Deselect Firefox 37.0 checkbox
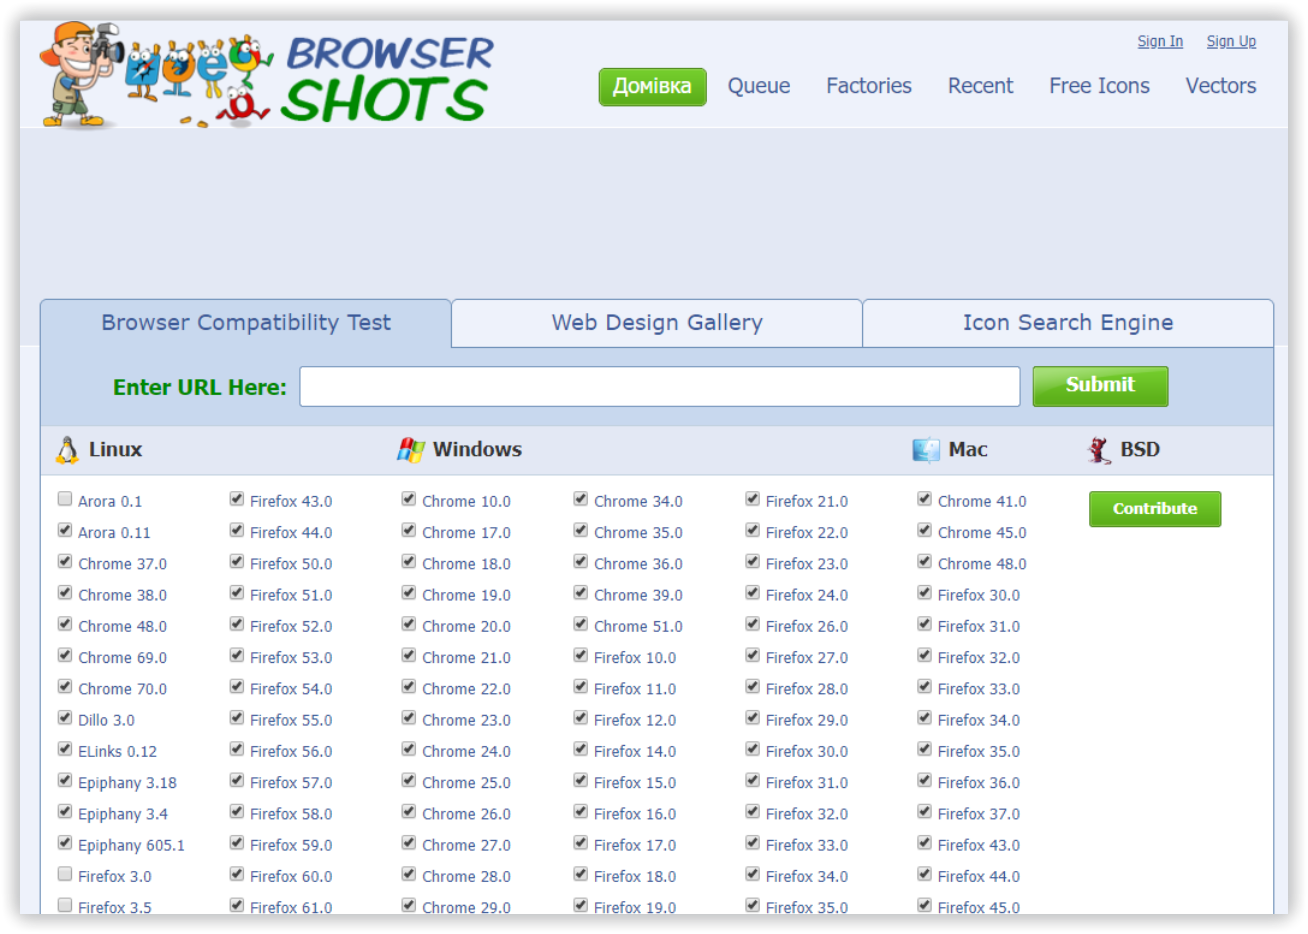This screenshot has width=1308, height=934. click(x=925, y=812)
